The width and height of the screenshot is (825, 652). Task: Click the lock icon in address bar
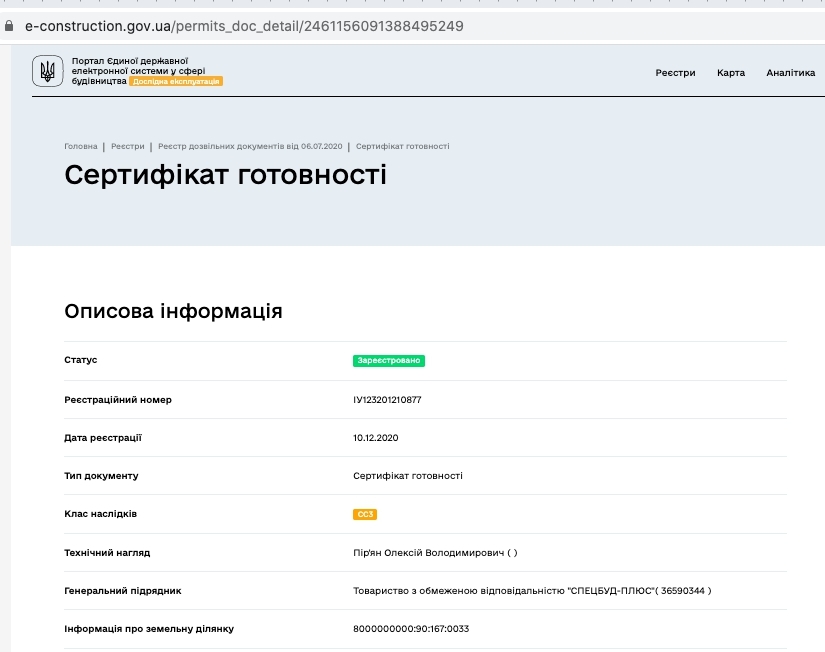(x=9, y=26)
